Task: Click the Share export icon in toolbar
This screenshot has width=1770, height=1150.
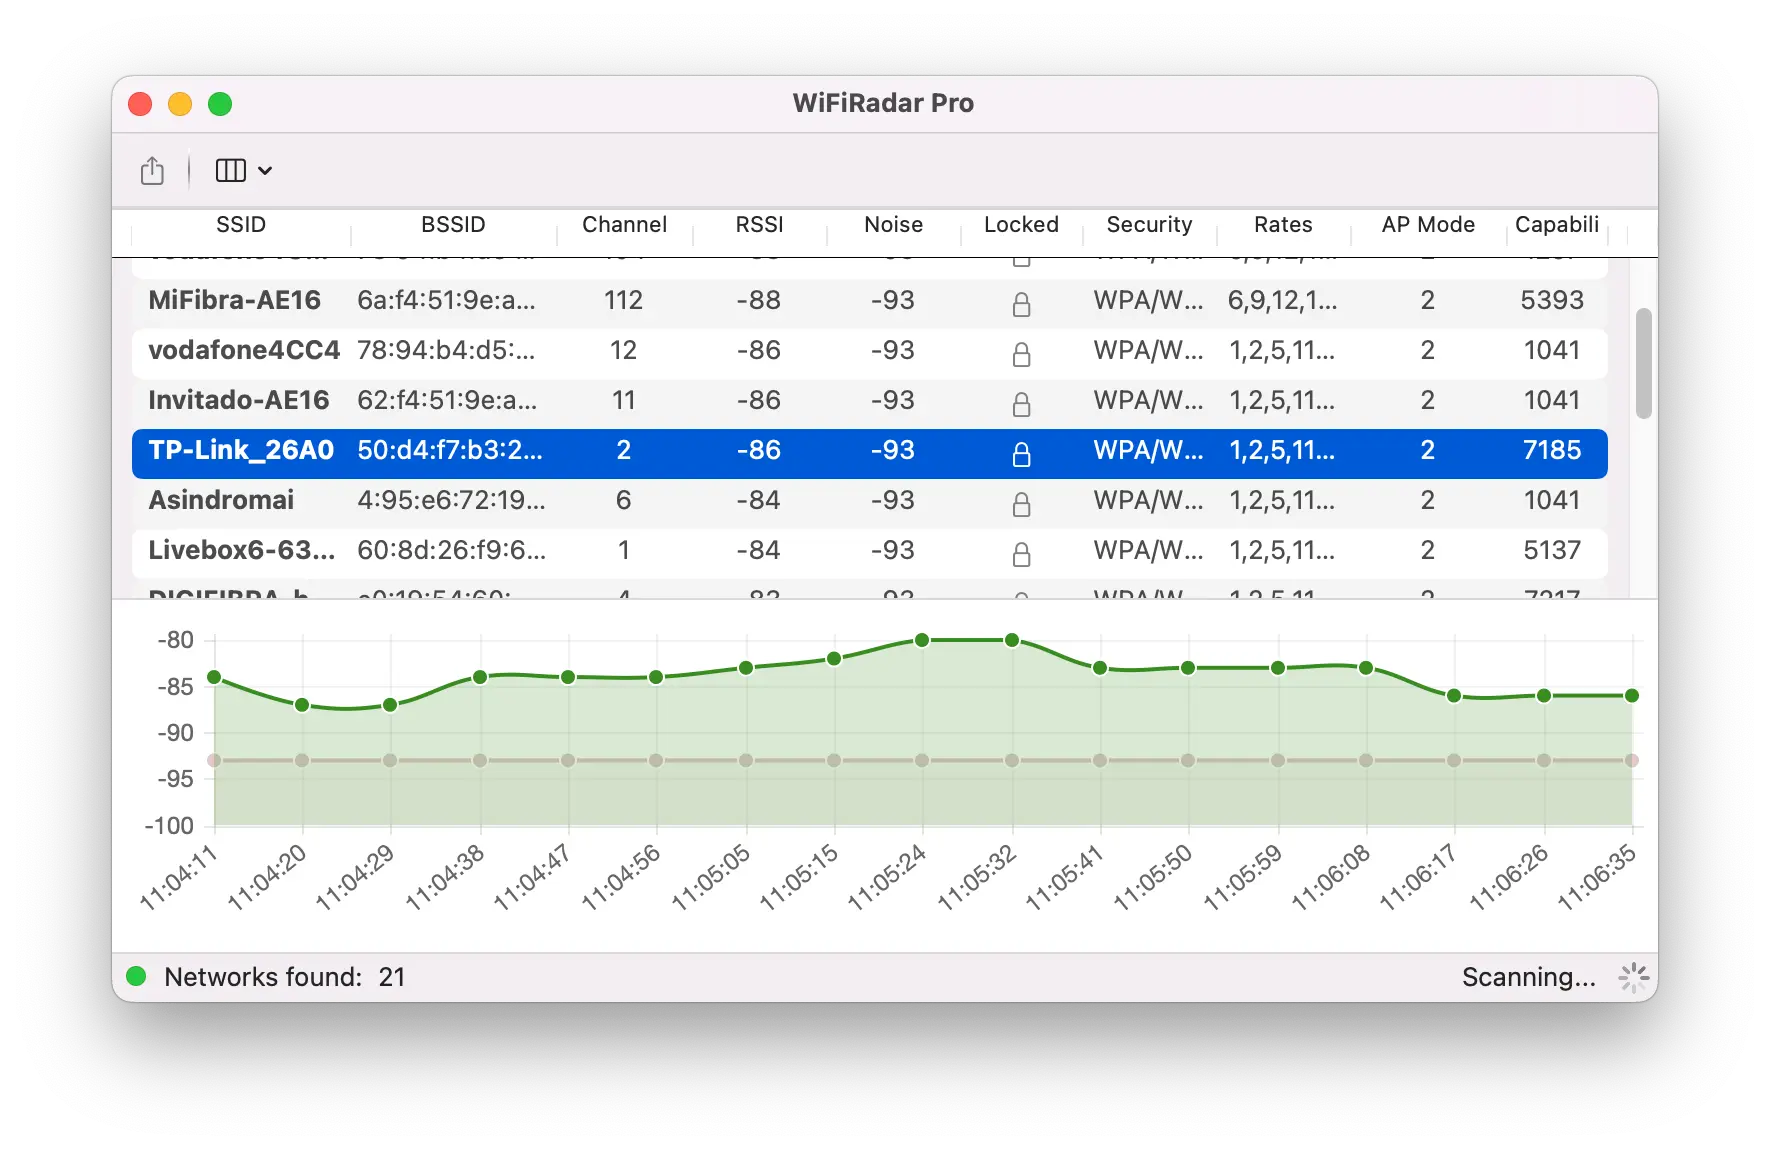Action: coord(152,171)
